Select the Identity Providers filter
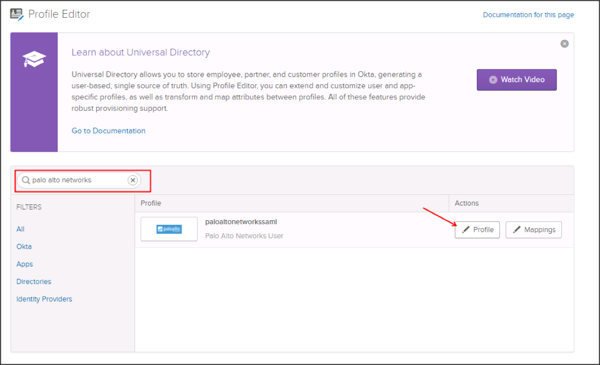 pos(44,299)
